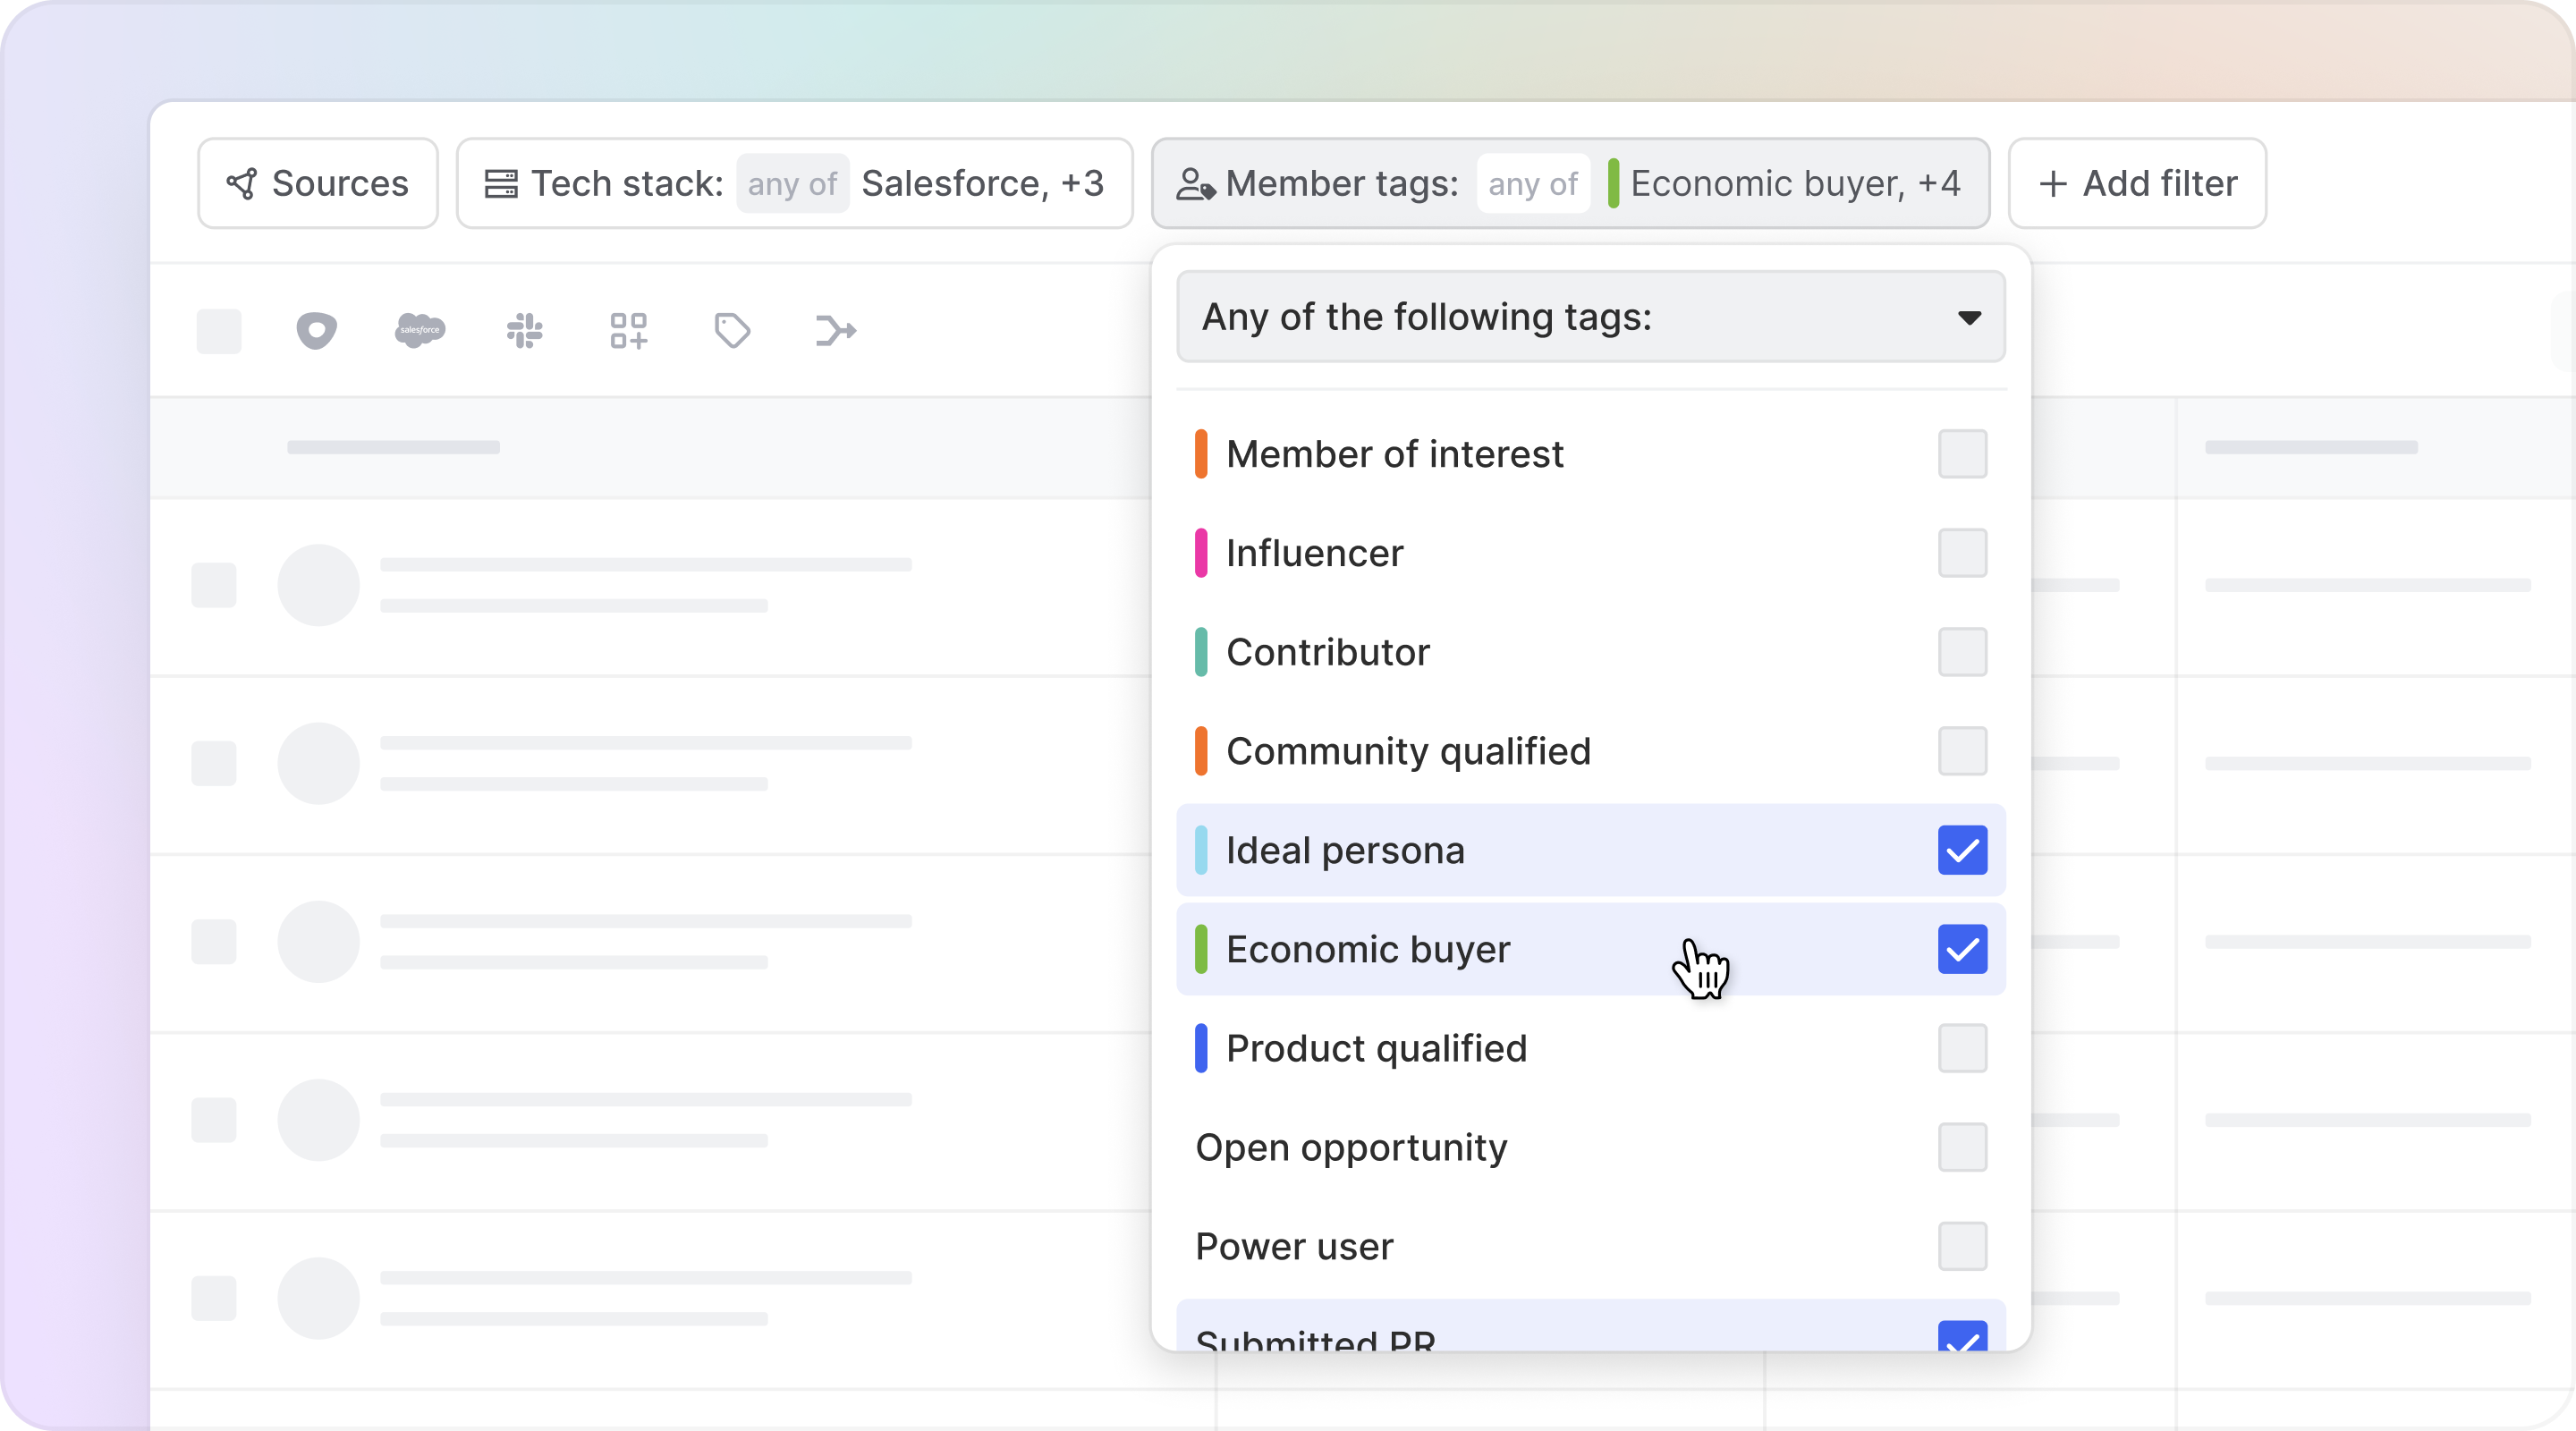
Task: Click the Slack icon in the toolbar
Action: tap(524, 330)
